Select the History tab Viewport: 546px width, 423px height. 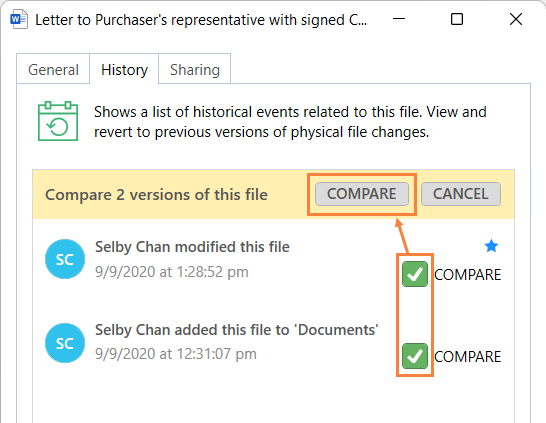124,69
